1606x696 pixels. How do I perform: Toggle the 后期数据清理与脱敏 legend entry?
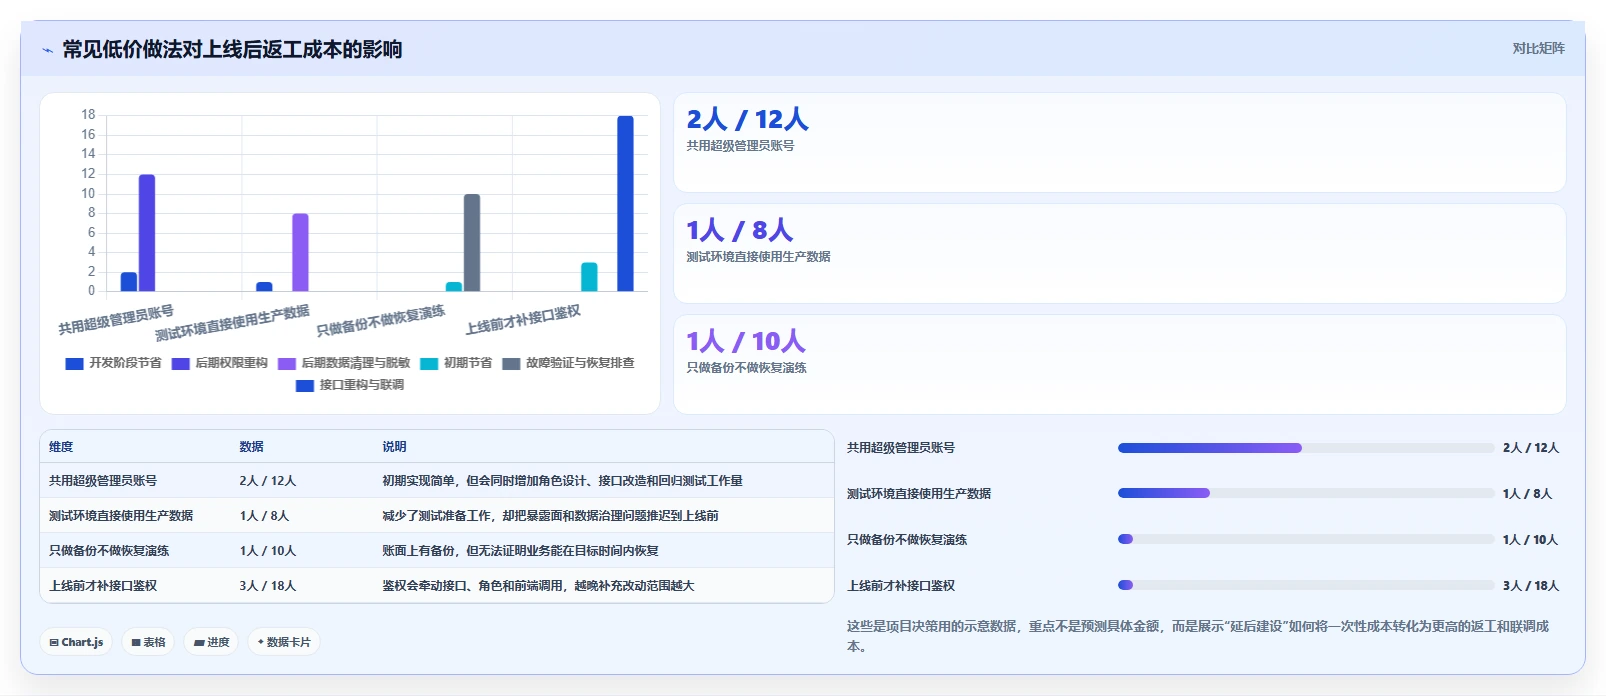tap(344, 363)
